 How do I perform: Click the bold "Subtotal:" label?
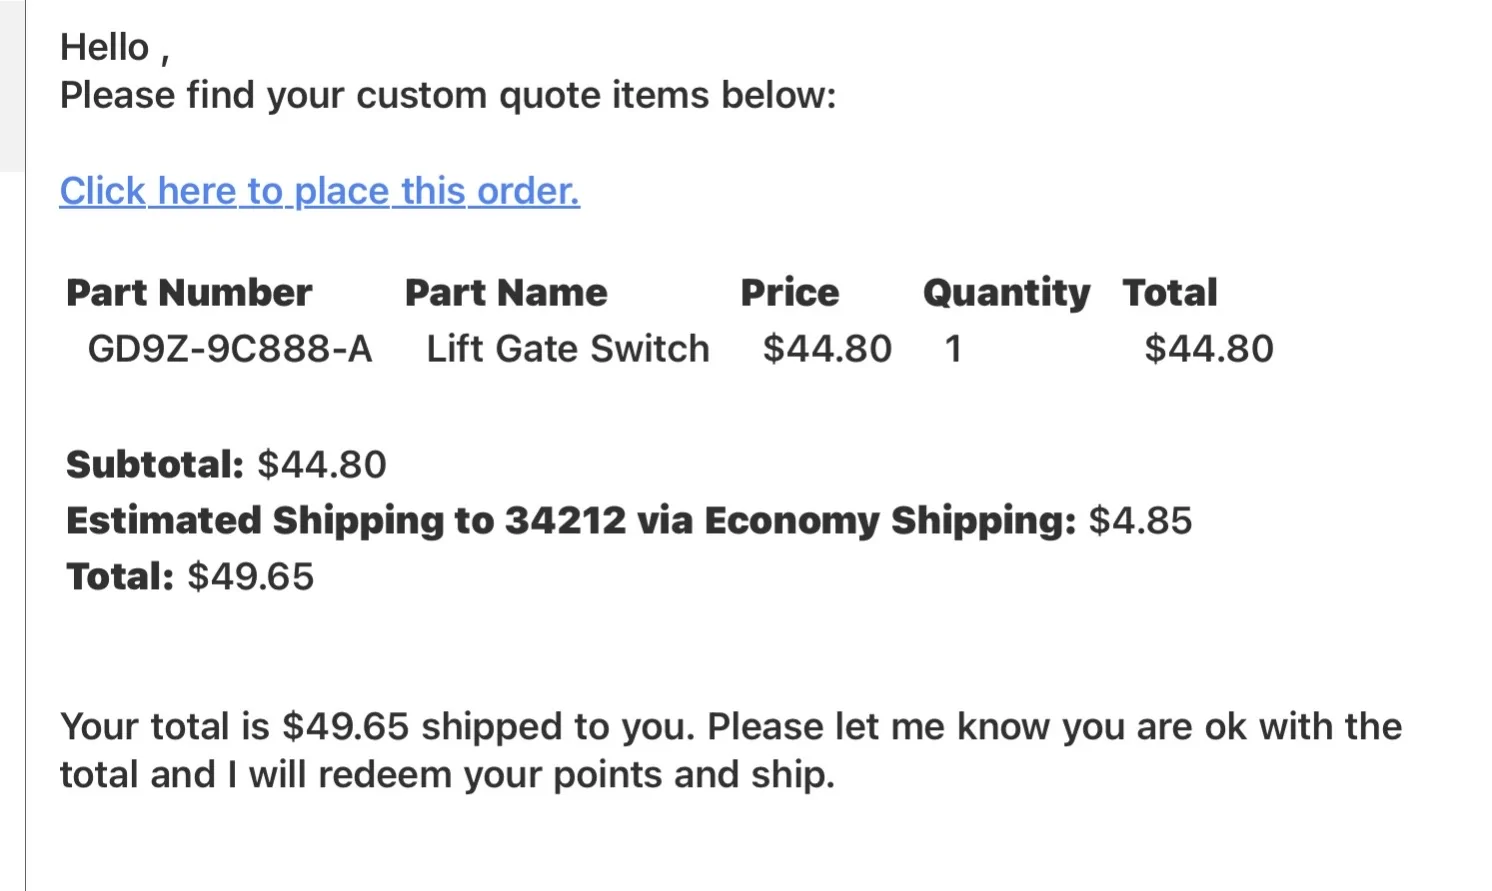pyautogui.click(x=155, y=465)
